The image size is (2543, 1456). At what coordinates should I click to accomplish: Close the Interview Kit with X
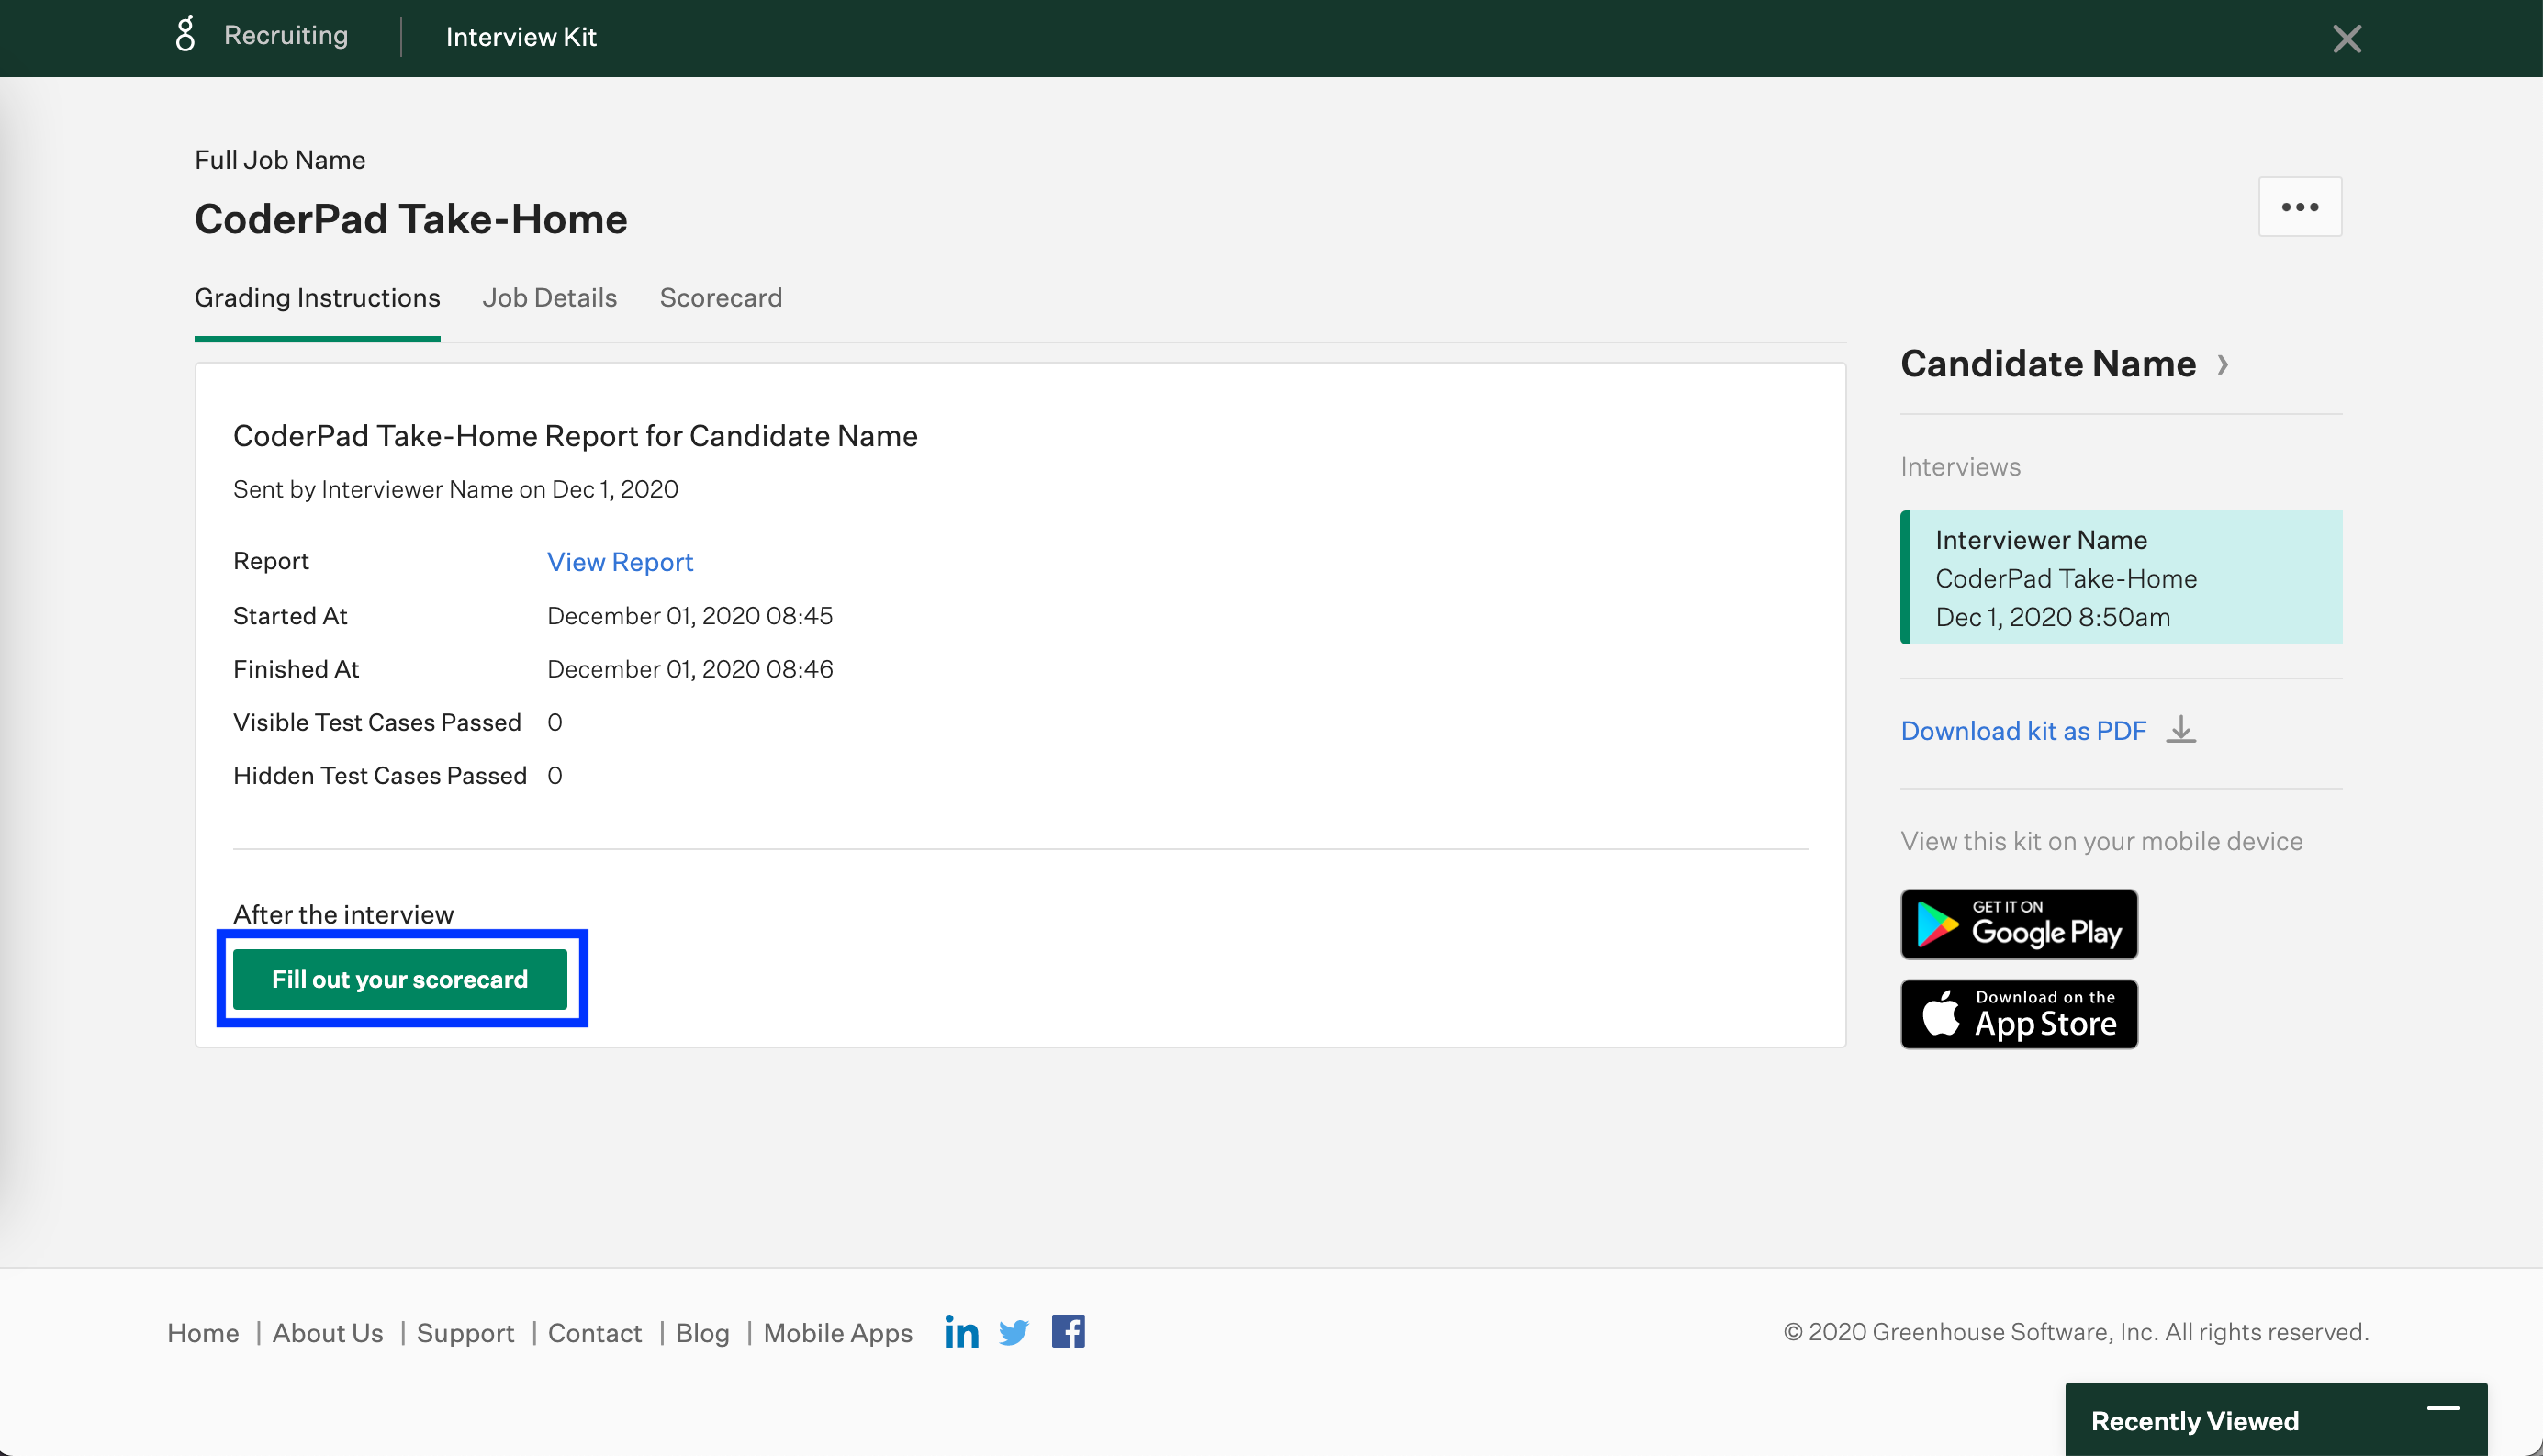coord(2346,39)
